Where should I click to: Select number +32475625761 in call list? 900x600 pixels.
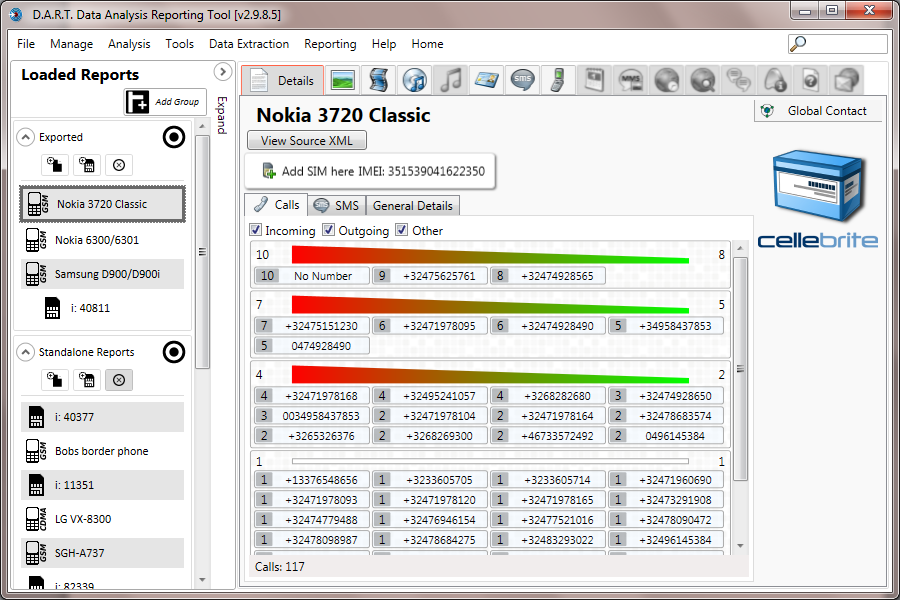430,276
